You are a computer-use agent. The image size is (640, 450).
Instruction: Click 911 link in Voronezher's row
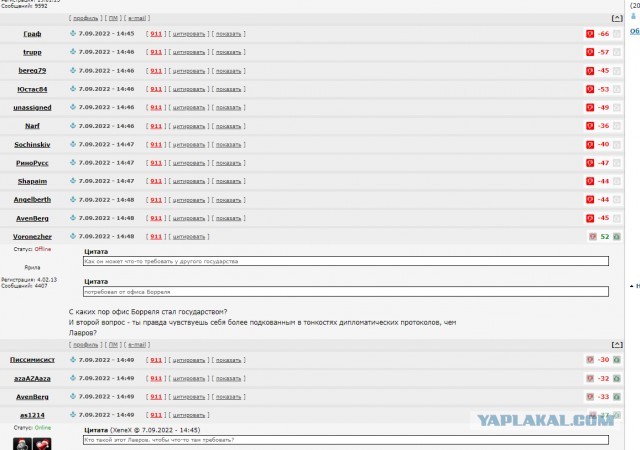click(156, 237)
